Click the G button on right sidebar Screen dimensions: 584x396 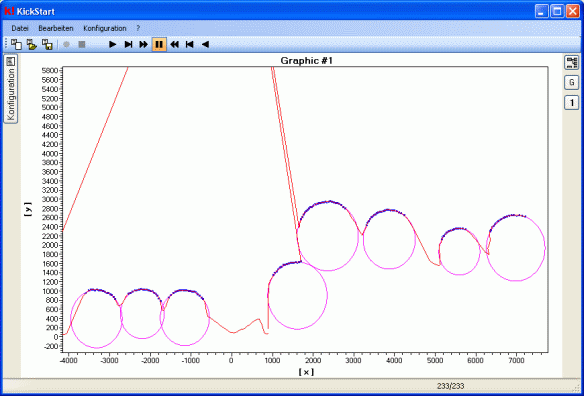coord(571,82)
